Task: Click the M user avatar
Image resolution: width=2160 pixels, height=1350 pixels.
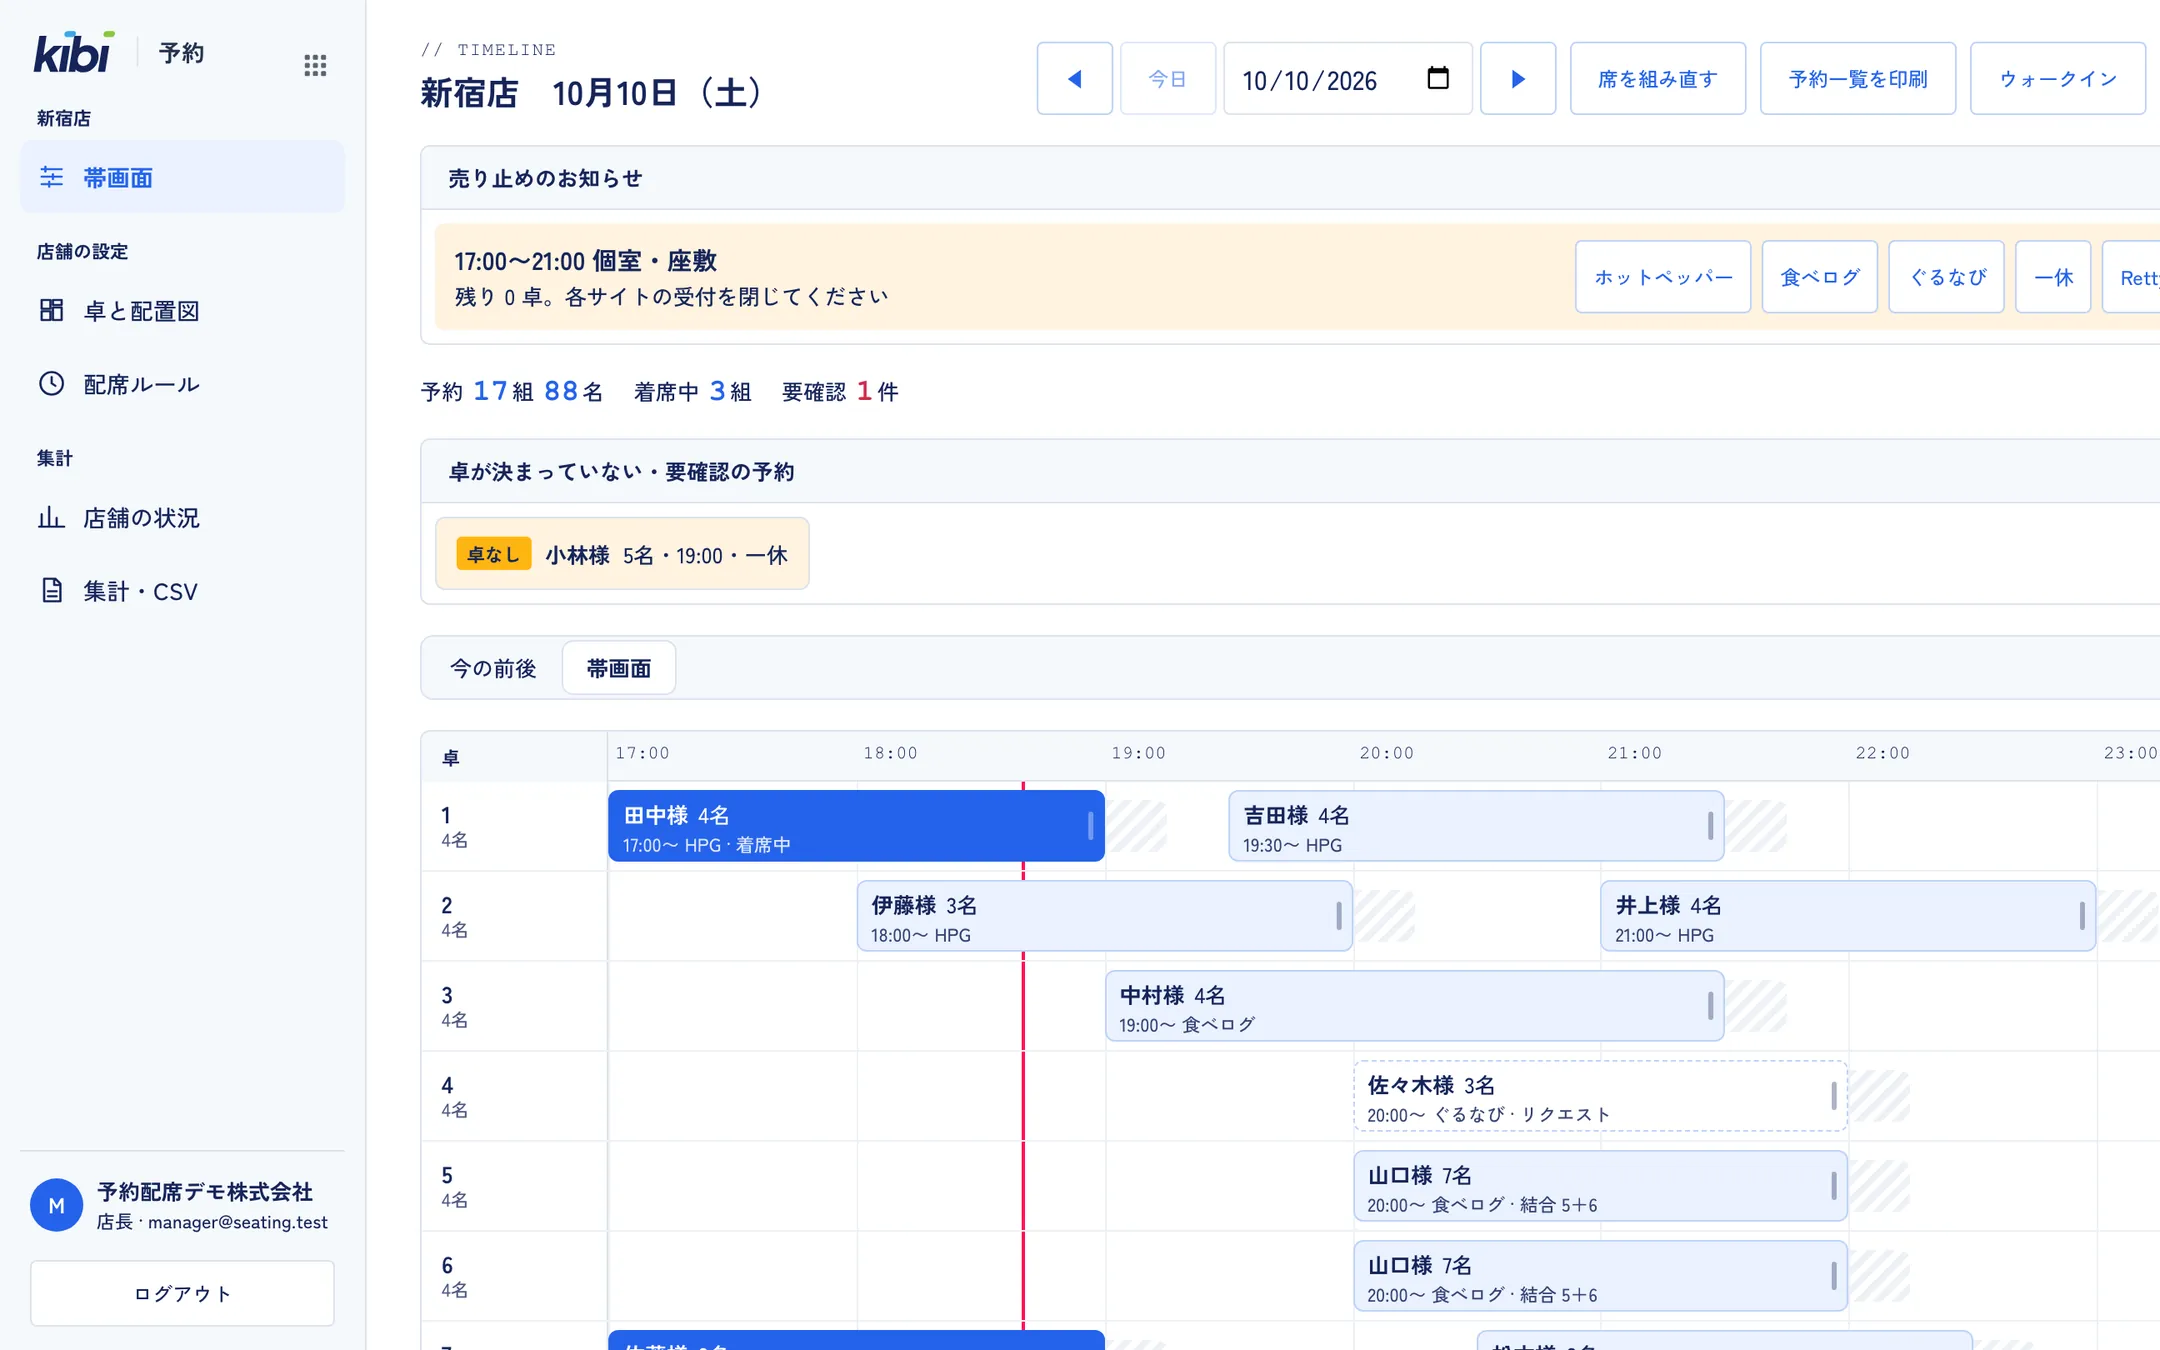Action: coord(56,1205)
